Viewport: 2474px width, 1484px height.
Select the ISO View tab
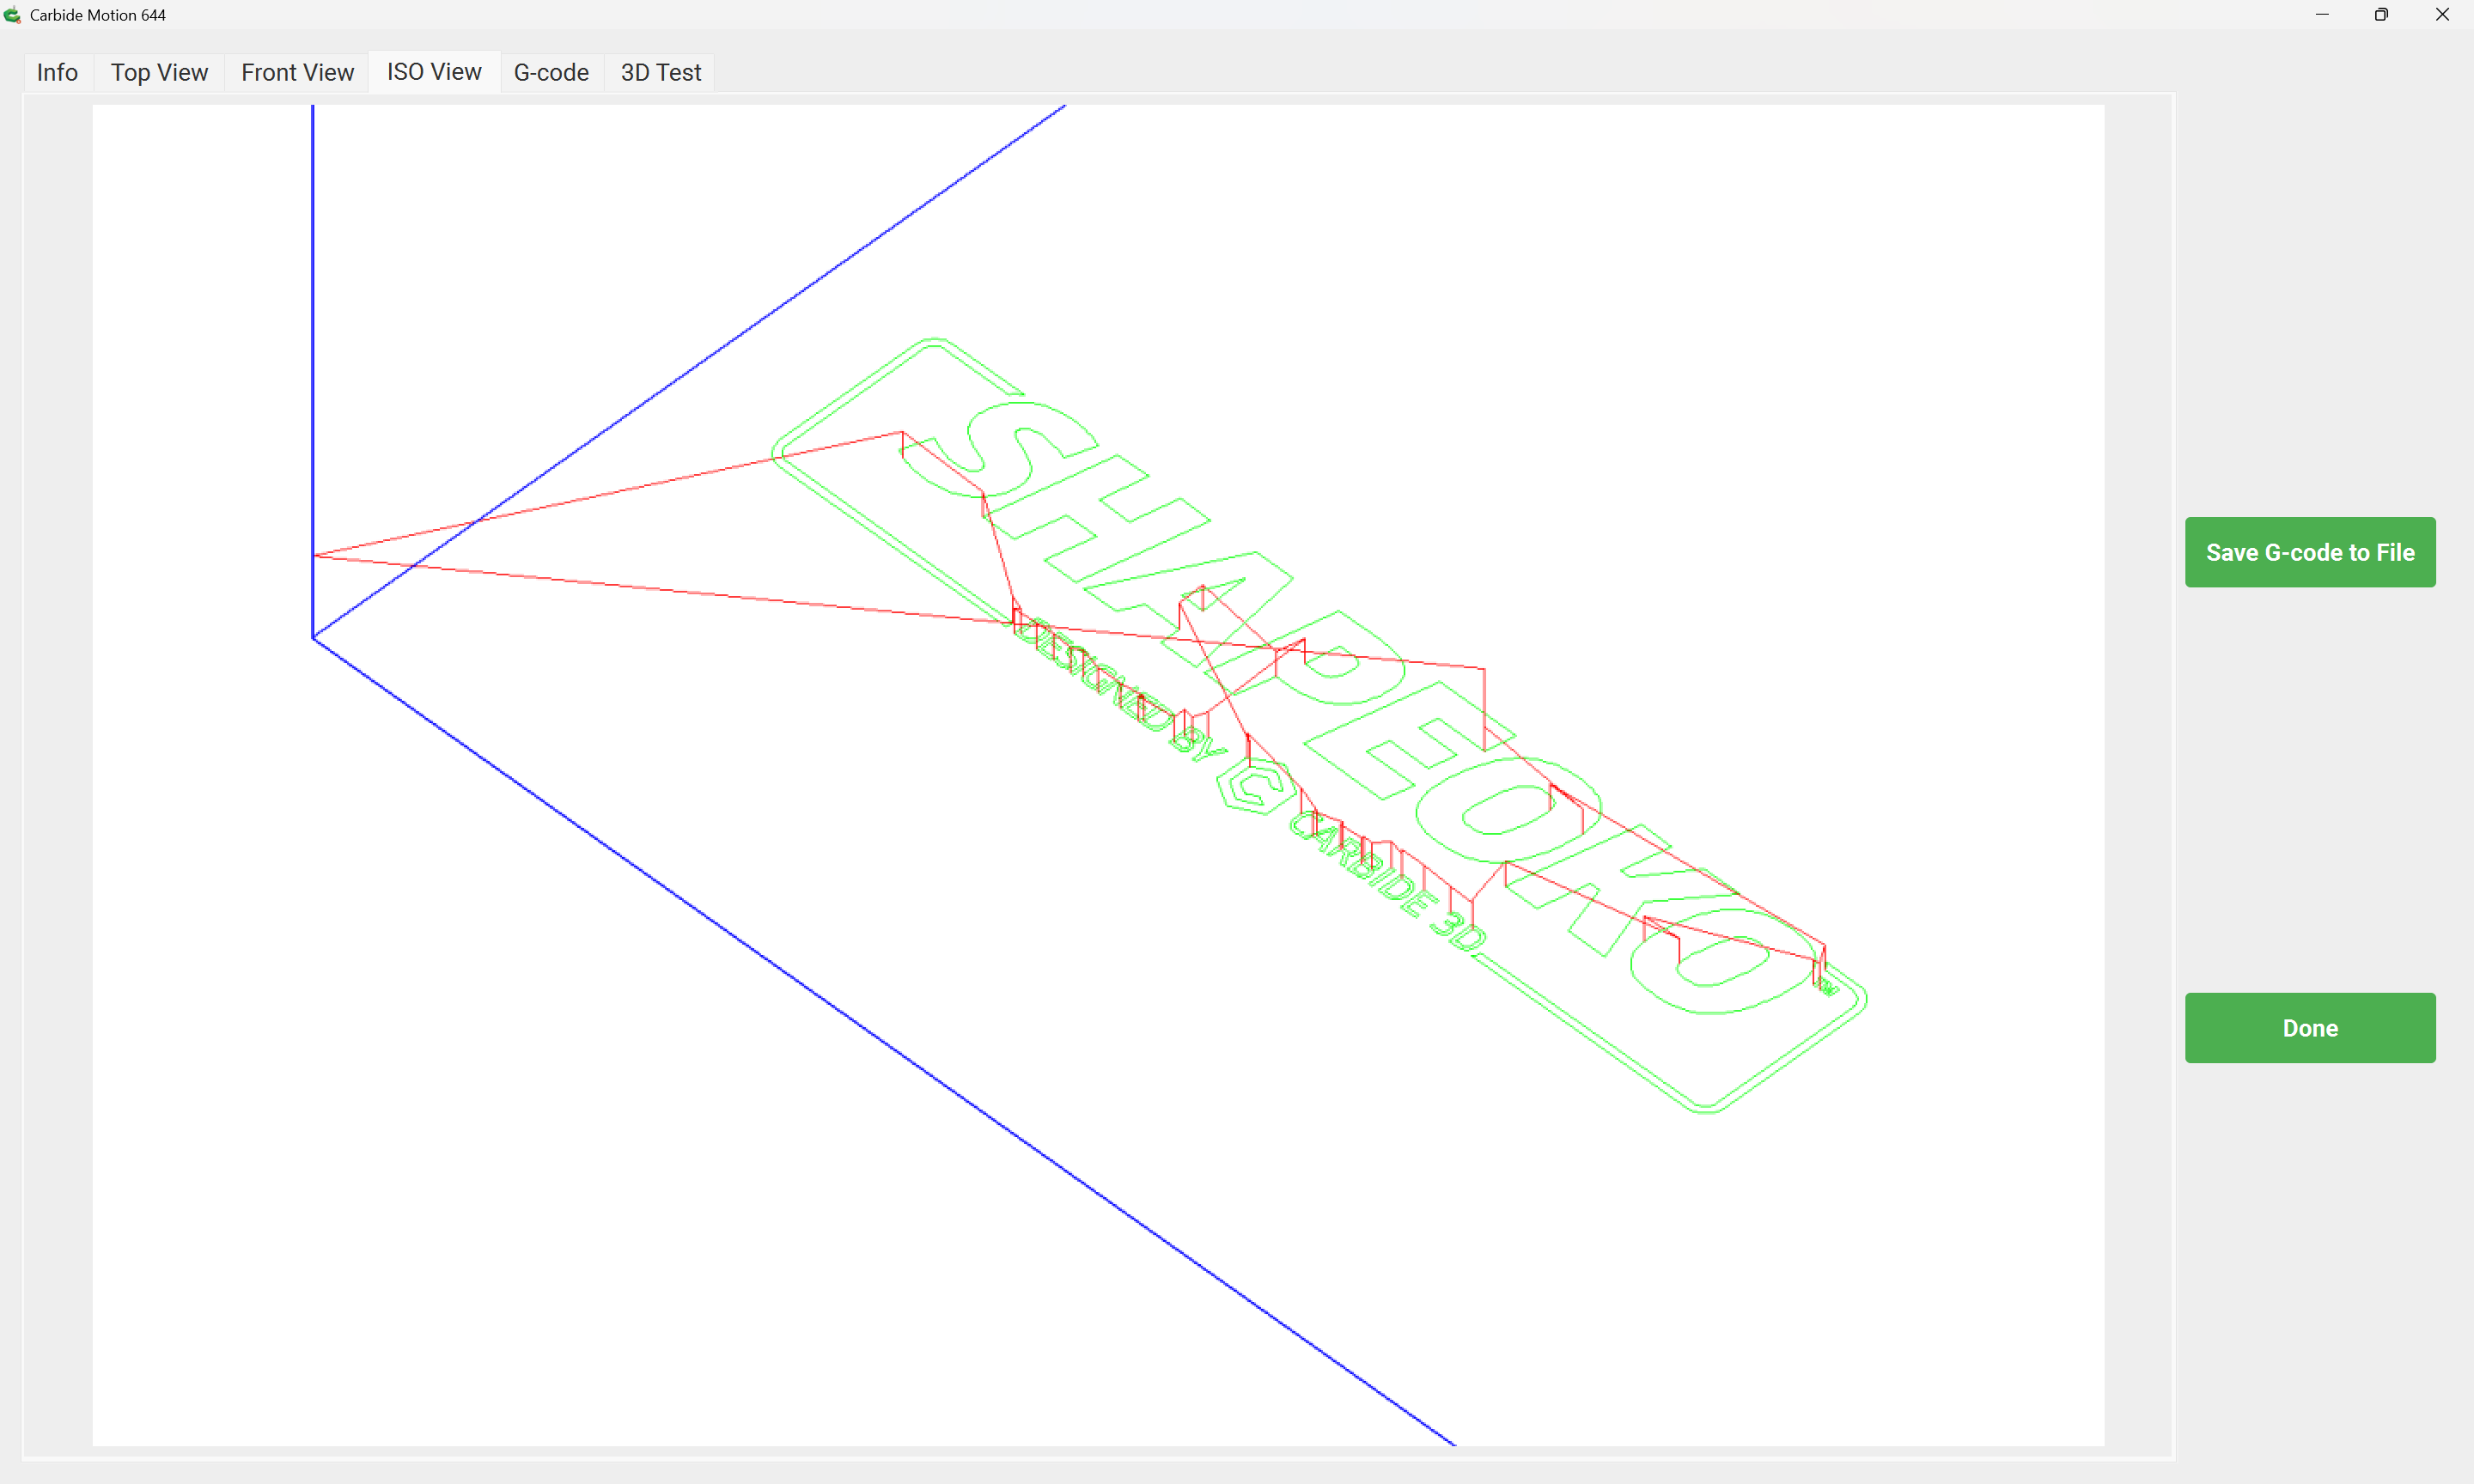pyautogui.click(x=434, y=72)
